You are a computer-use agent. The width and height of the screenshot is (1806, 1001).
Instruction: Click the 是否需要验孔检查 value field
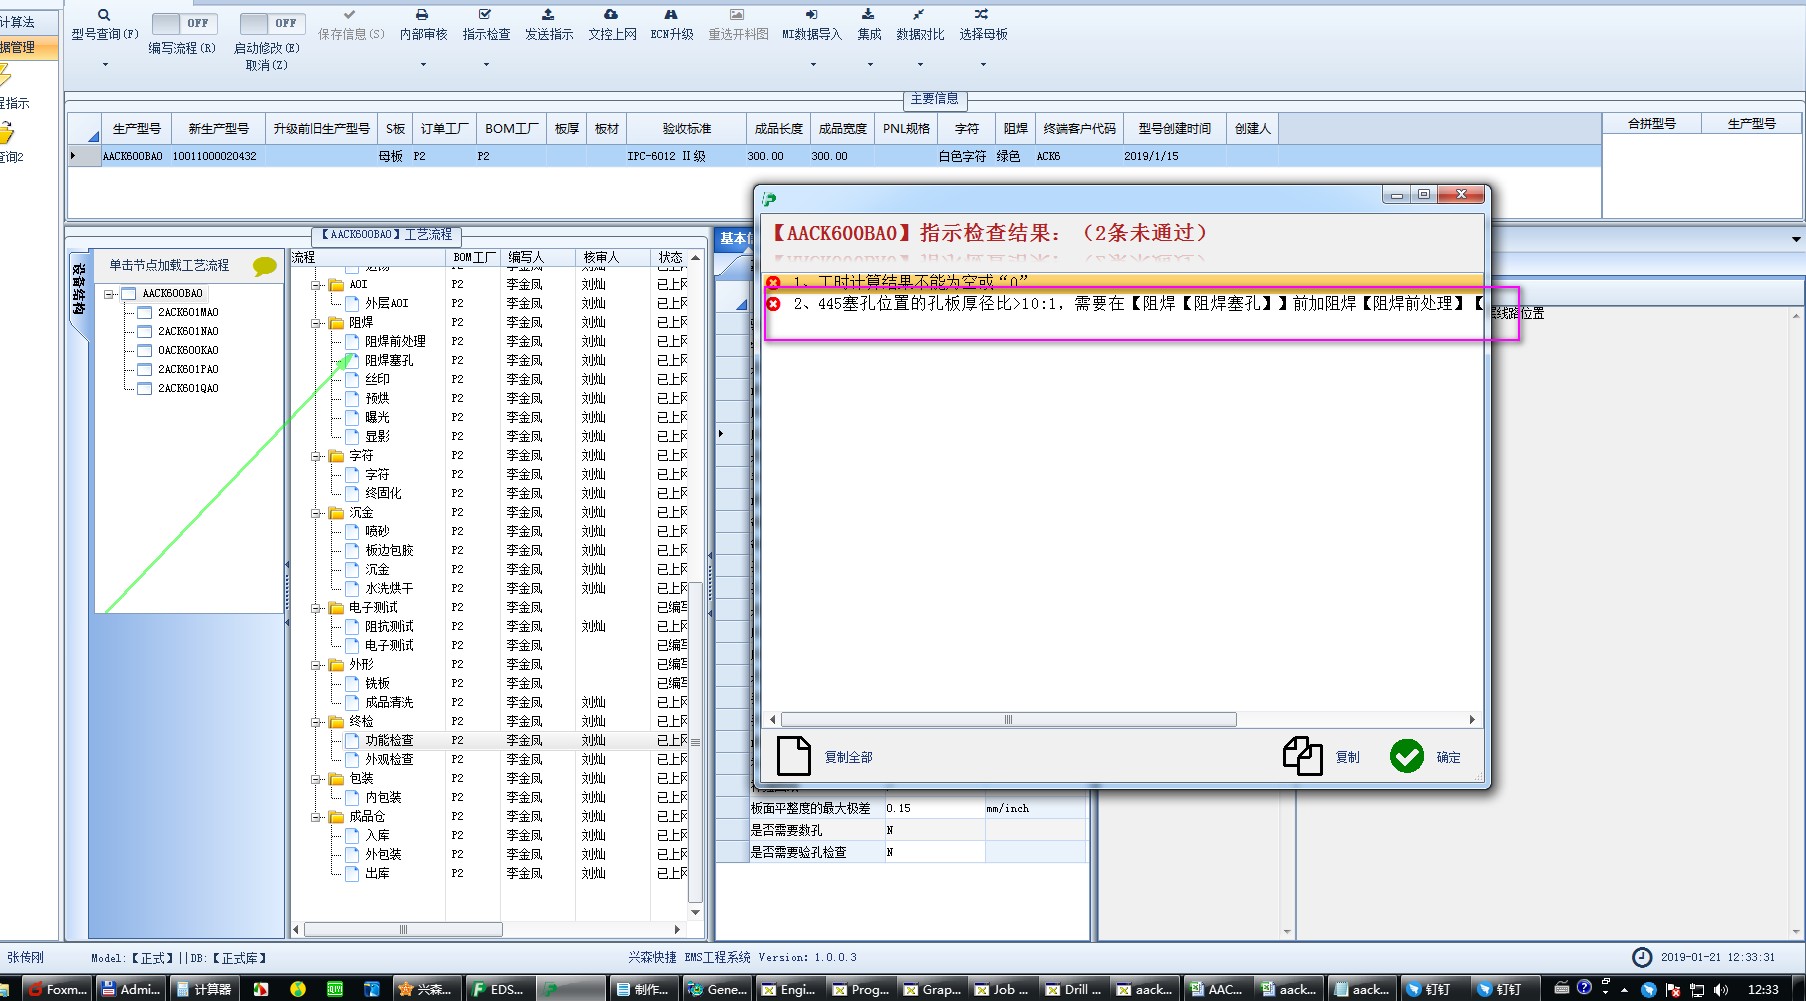tap(935, 852)
